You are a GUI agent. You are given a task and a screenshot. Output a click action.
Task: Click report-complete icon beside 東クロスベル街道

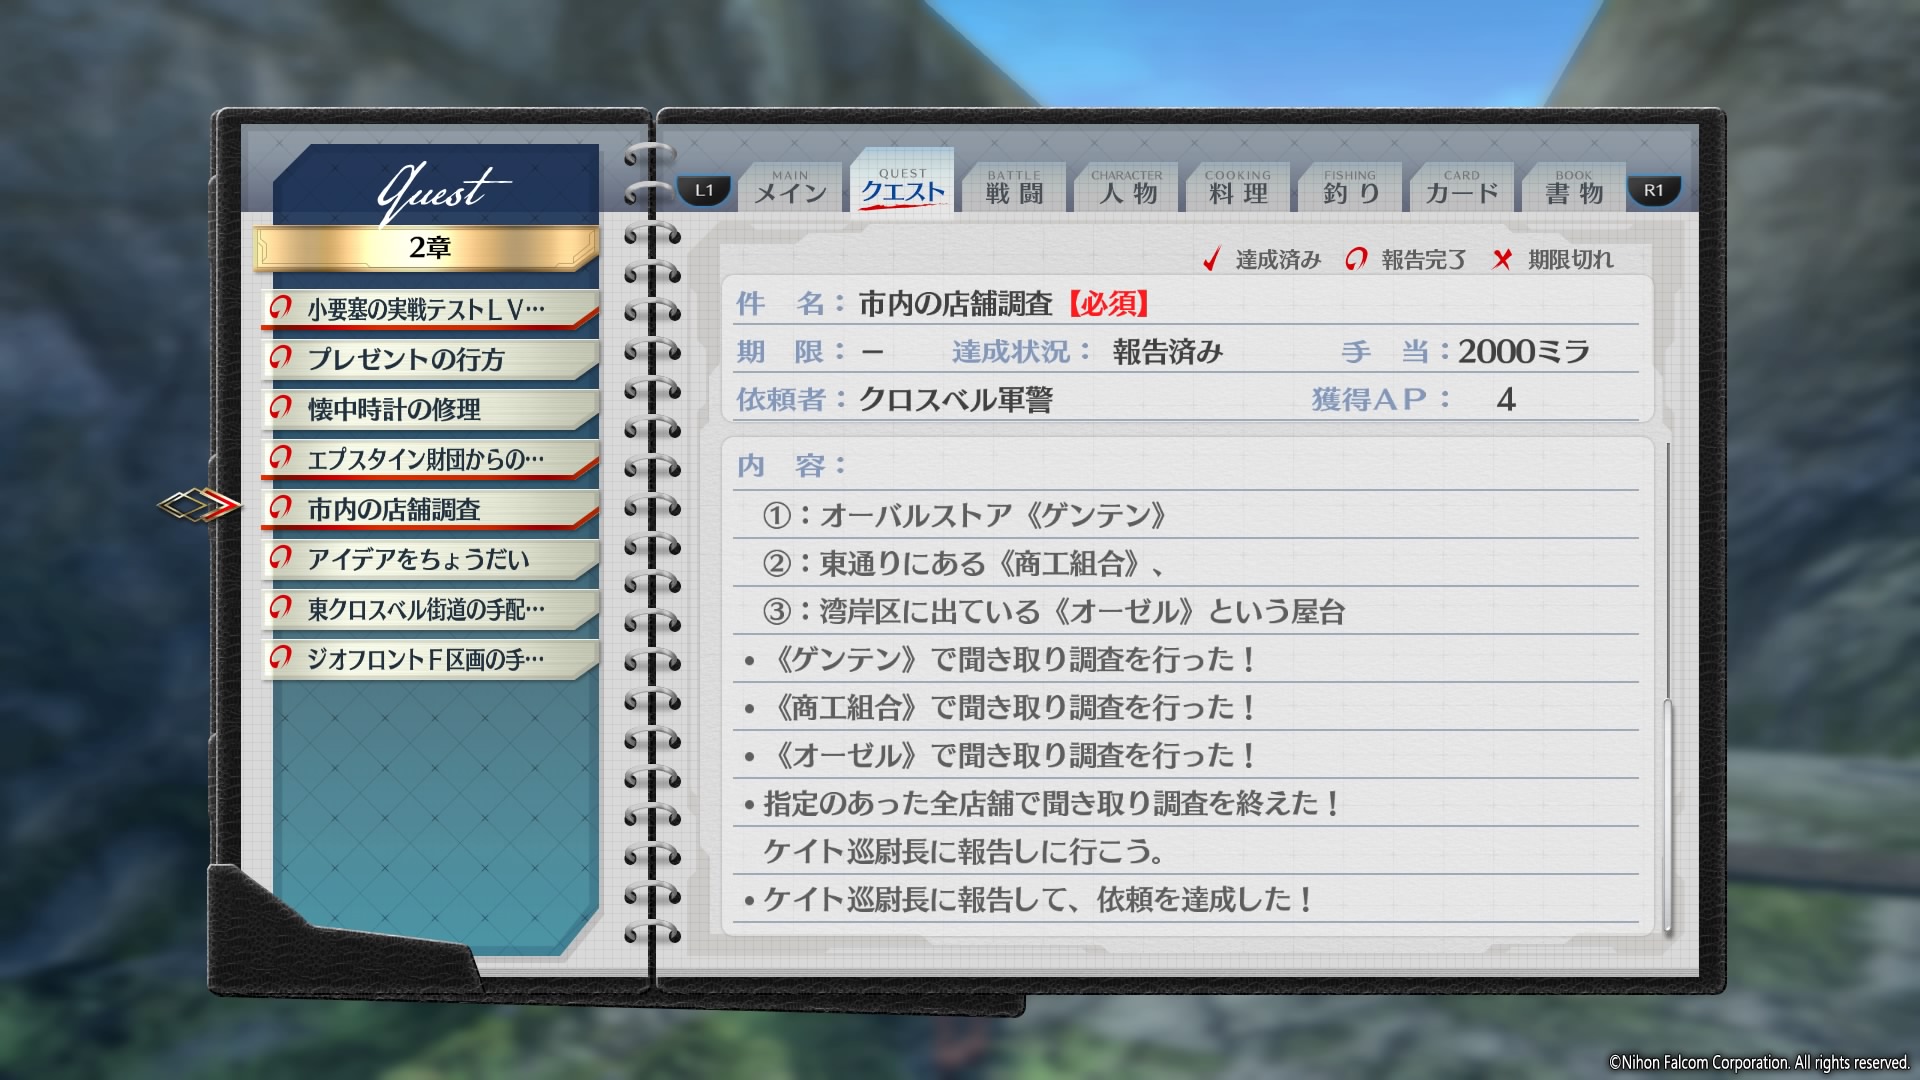click(x=281, y=607)
